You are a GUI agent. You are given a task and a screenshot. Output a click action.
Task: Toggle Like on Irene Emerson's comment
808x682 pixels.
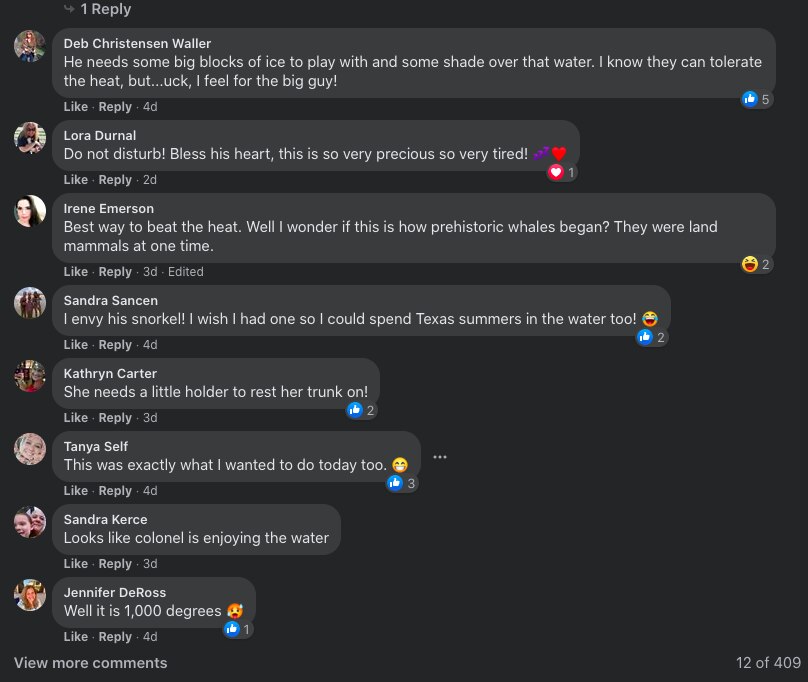pyautogui.click(x=76, y=272)
